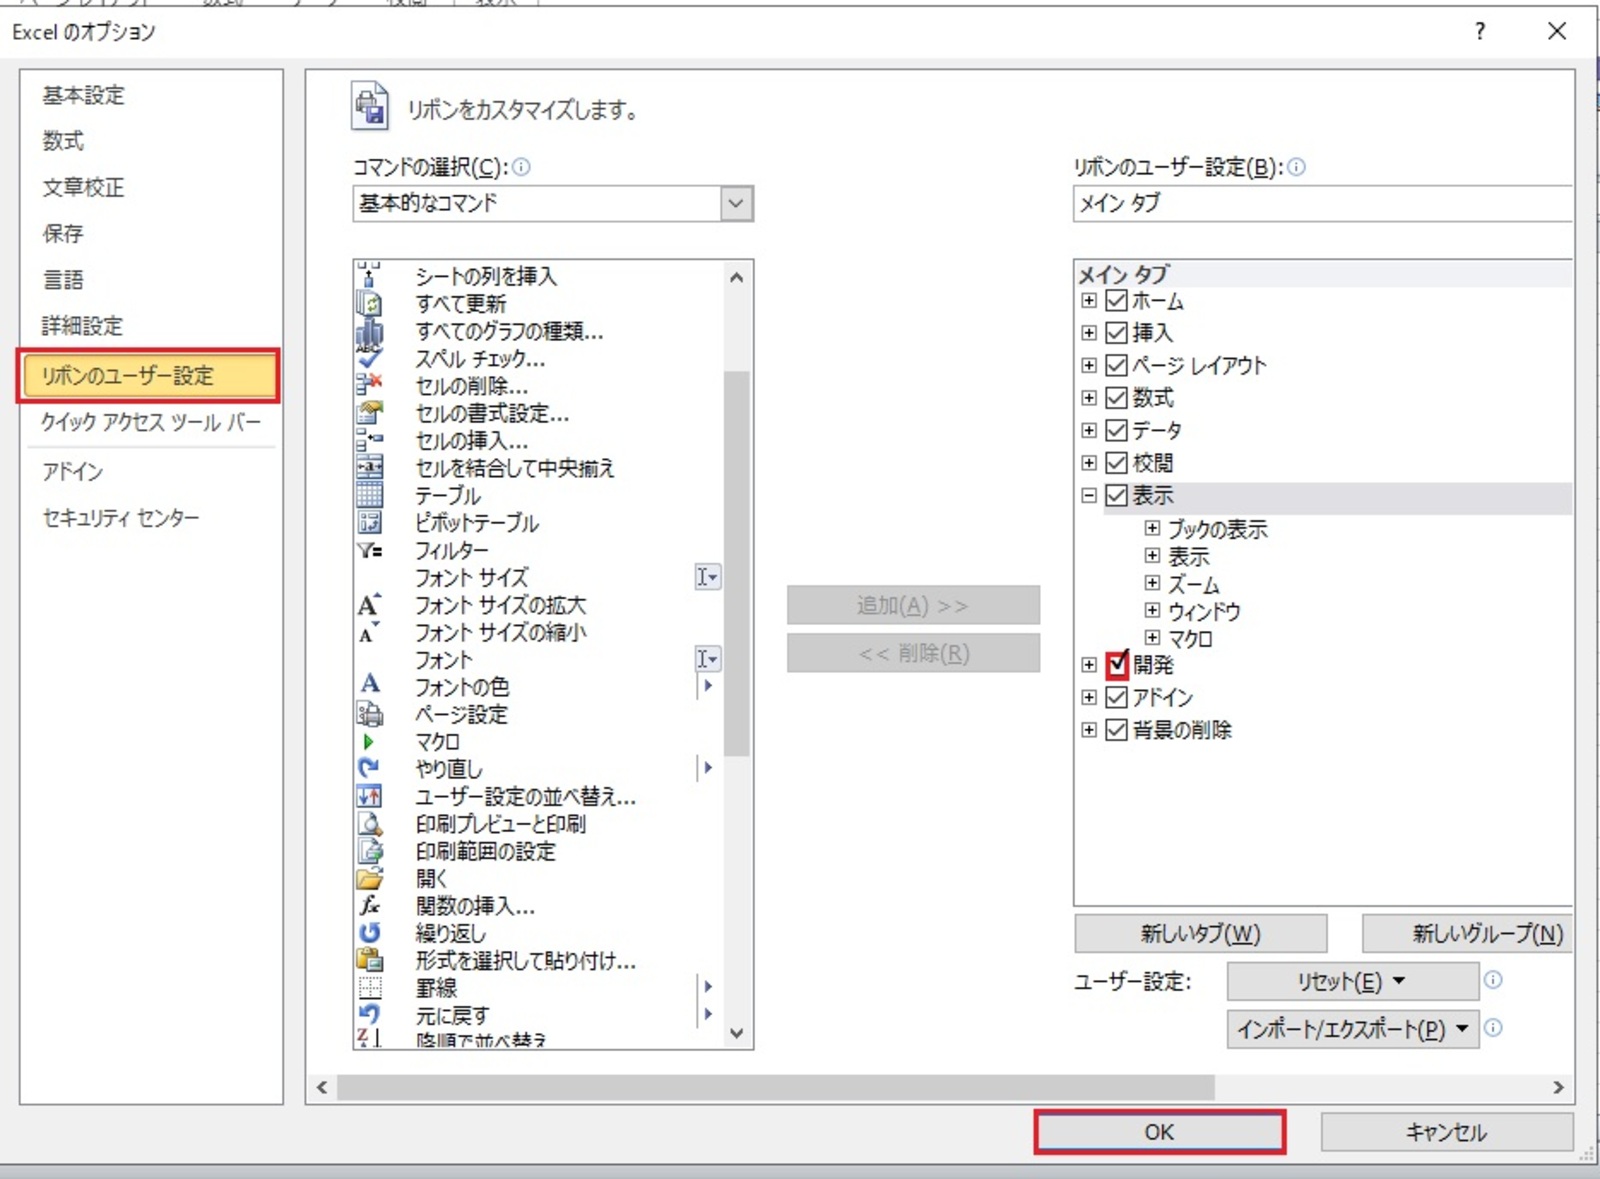This screenshot has height=1179, width=1600.
Task: Click the '関数の挿入' fx icon
Action: click(370, 905)
